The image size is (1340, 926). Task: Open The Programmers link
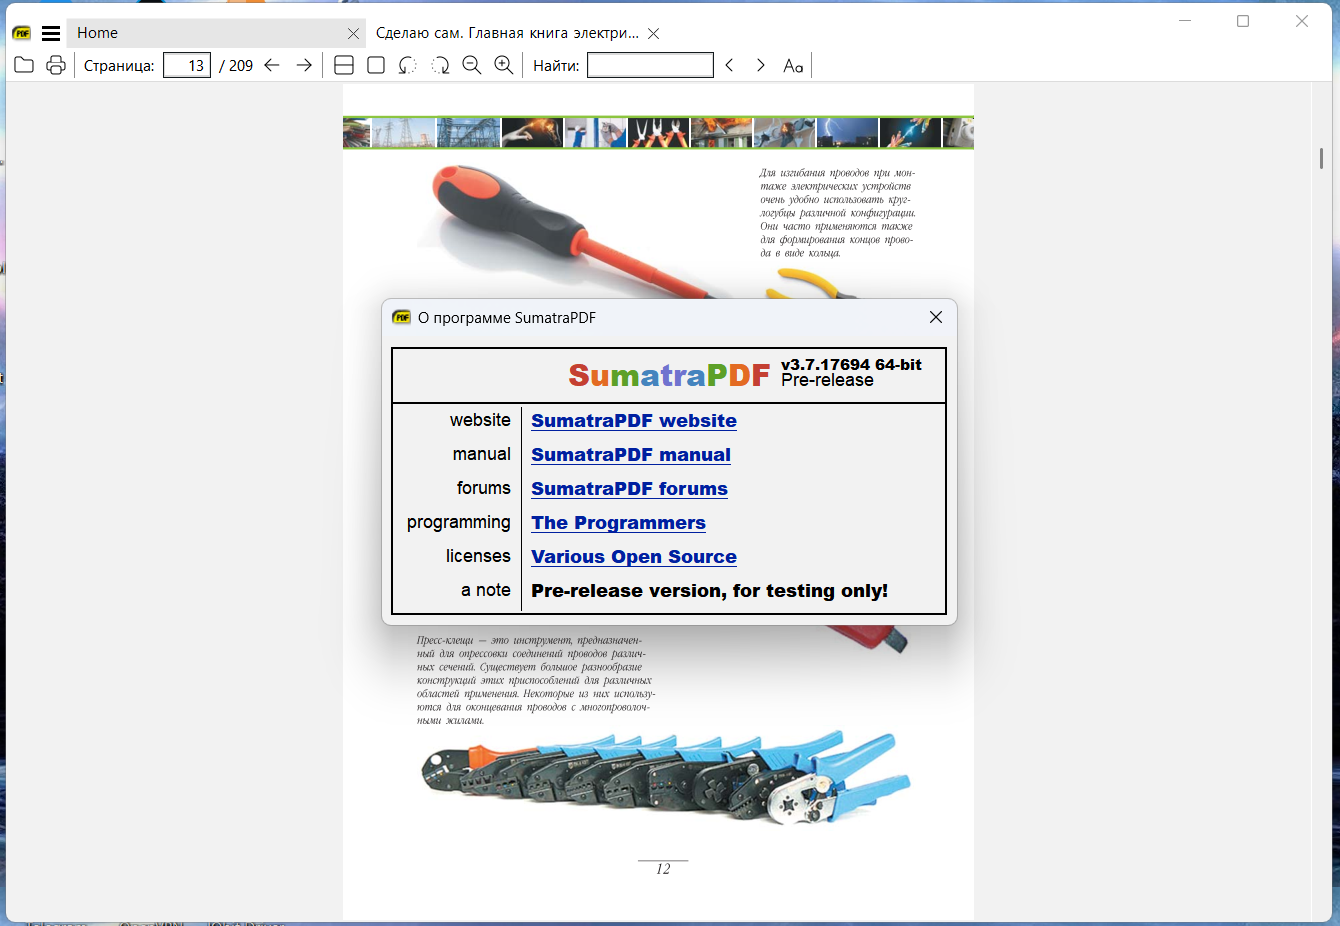tap(618, 523)
